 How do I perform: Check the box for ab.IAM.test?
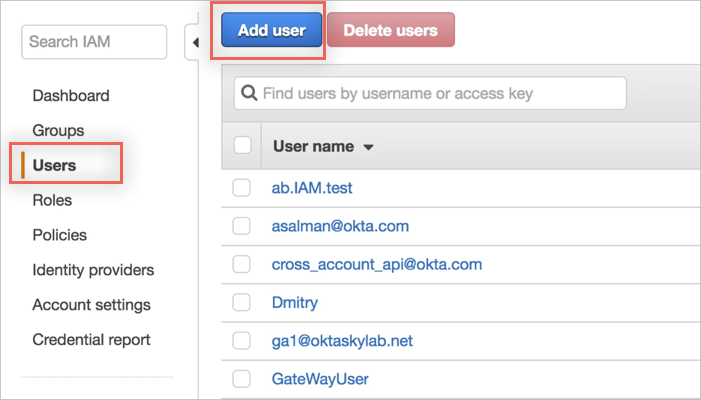[241, 188]
